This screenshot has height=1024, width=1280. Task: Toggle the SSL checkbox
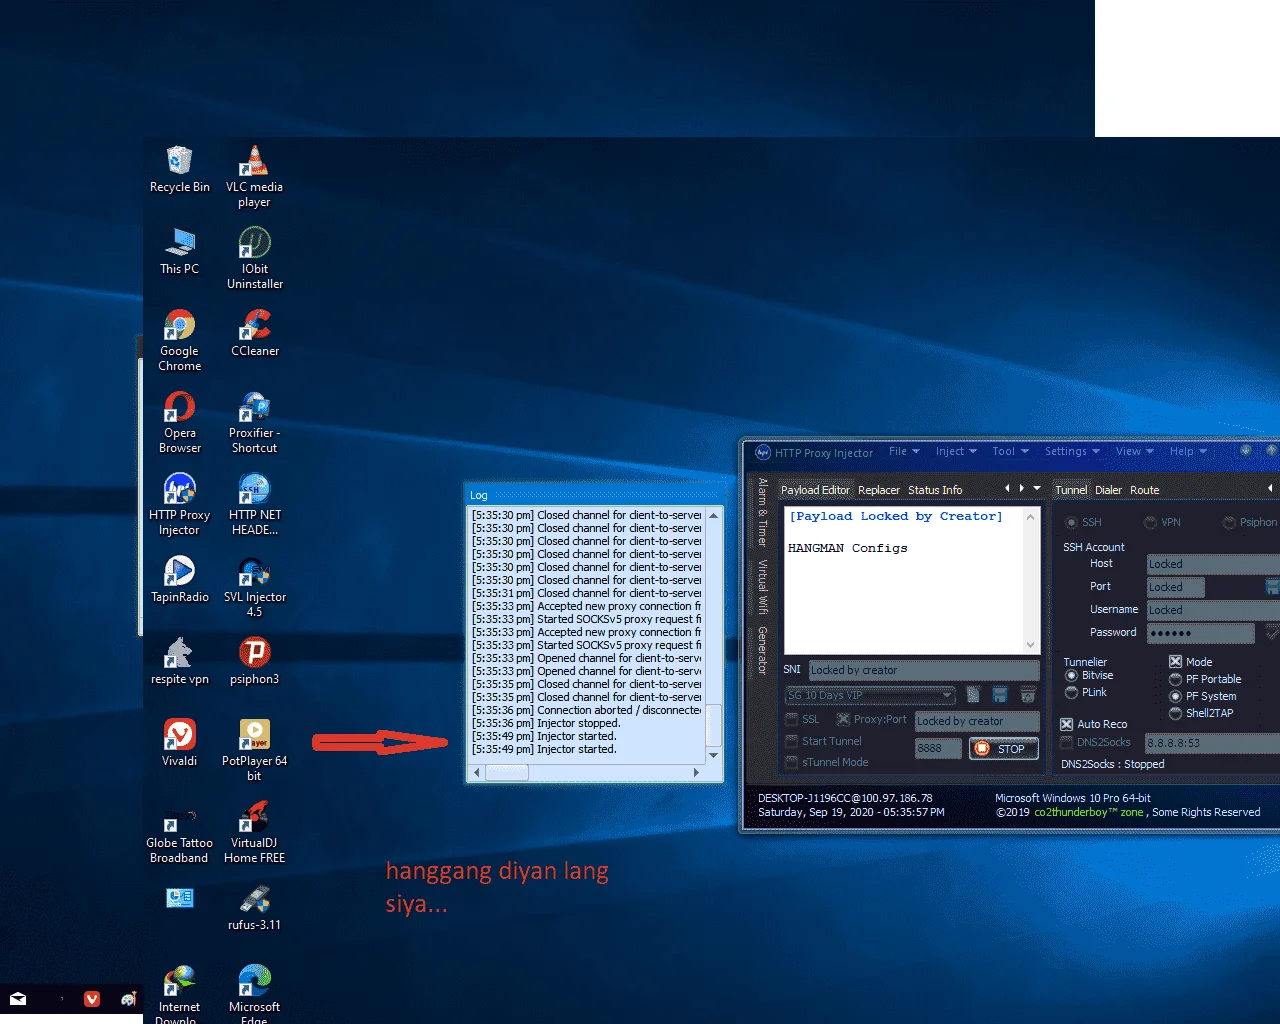coord(792,719)
